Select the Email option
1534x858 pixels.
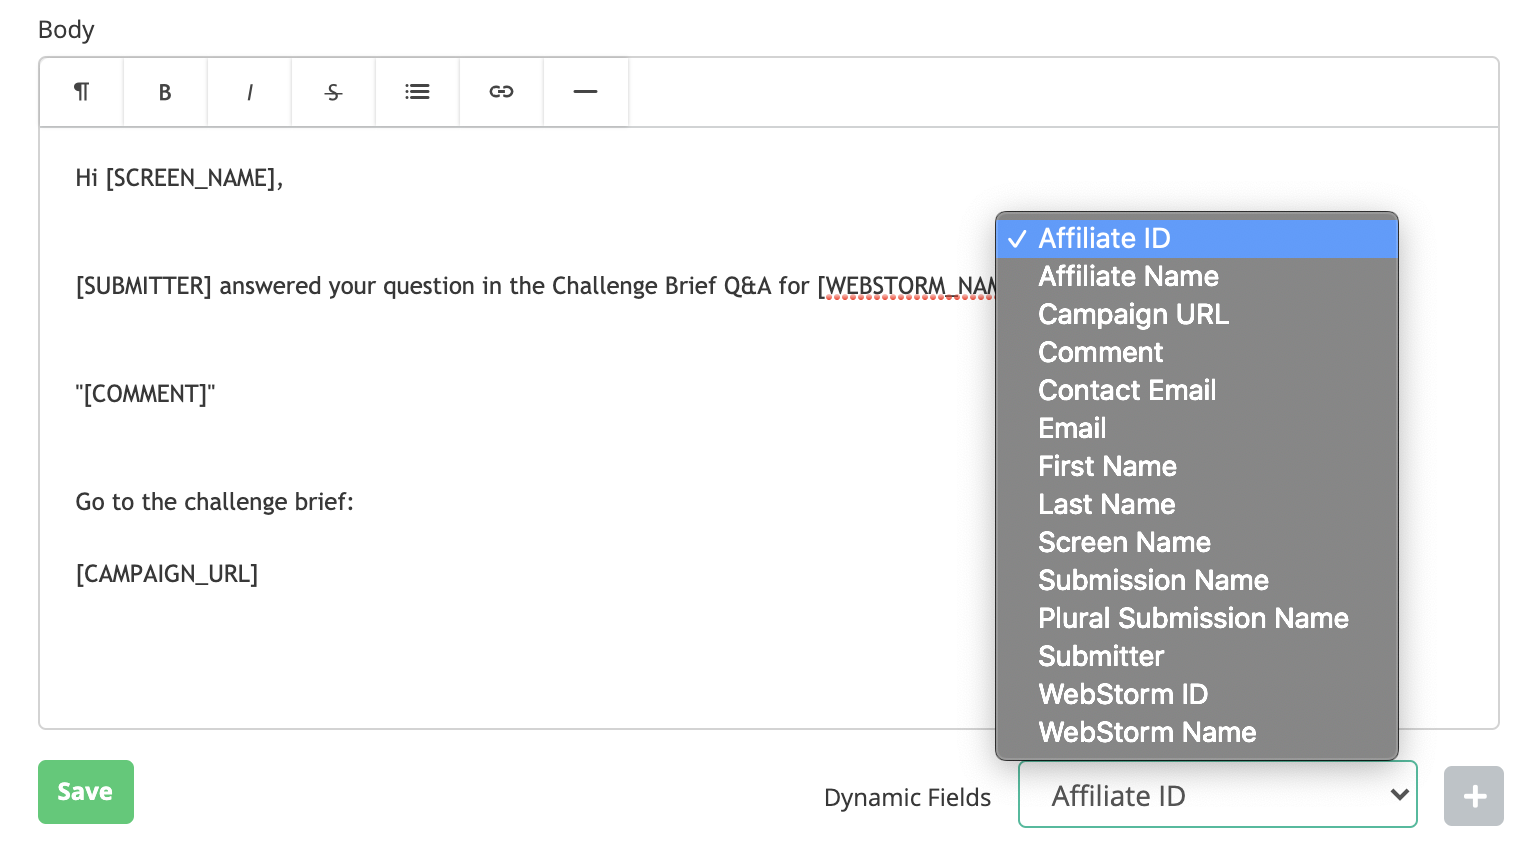click(1197, 428)
